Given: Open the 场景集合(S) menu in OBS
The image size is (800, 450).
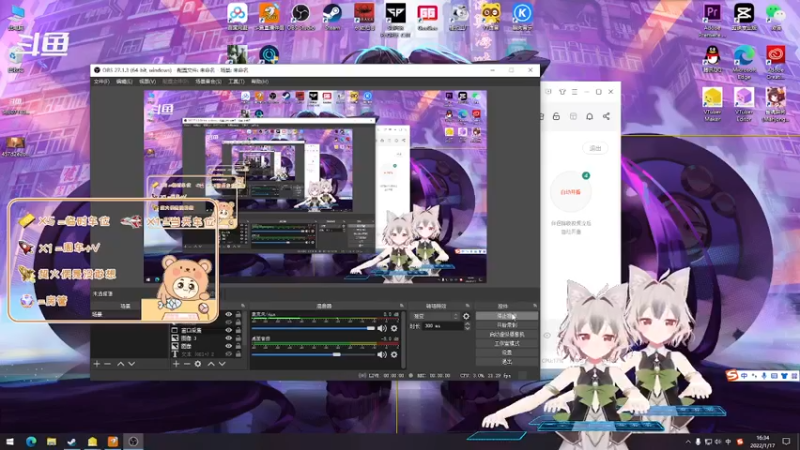Looking at the screenshot, I should coord(208,82).
